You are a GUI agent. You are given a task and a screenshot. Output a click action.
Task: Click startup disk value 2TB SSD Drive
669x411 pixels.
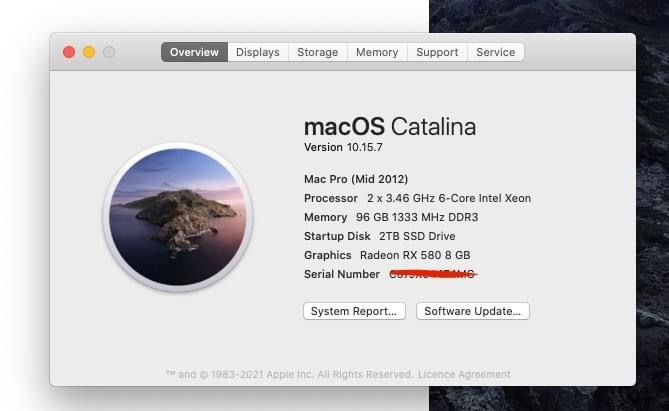click(x=417, y=236)
